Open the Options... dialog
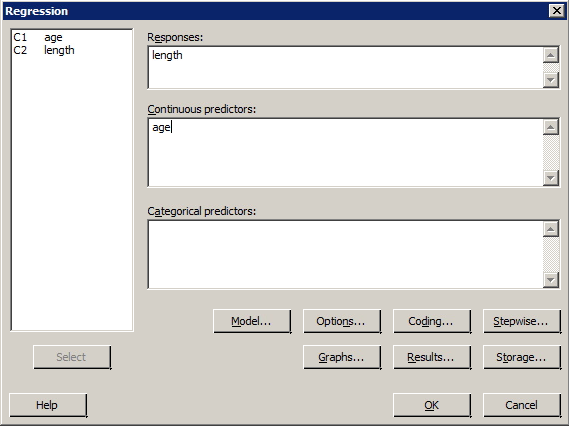This screenshot has width=569, height=426. pyautogui.click(x=342, y=321)
